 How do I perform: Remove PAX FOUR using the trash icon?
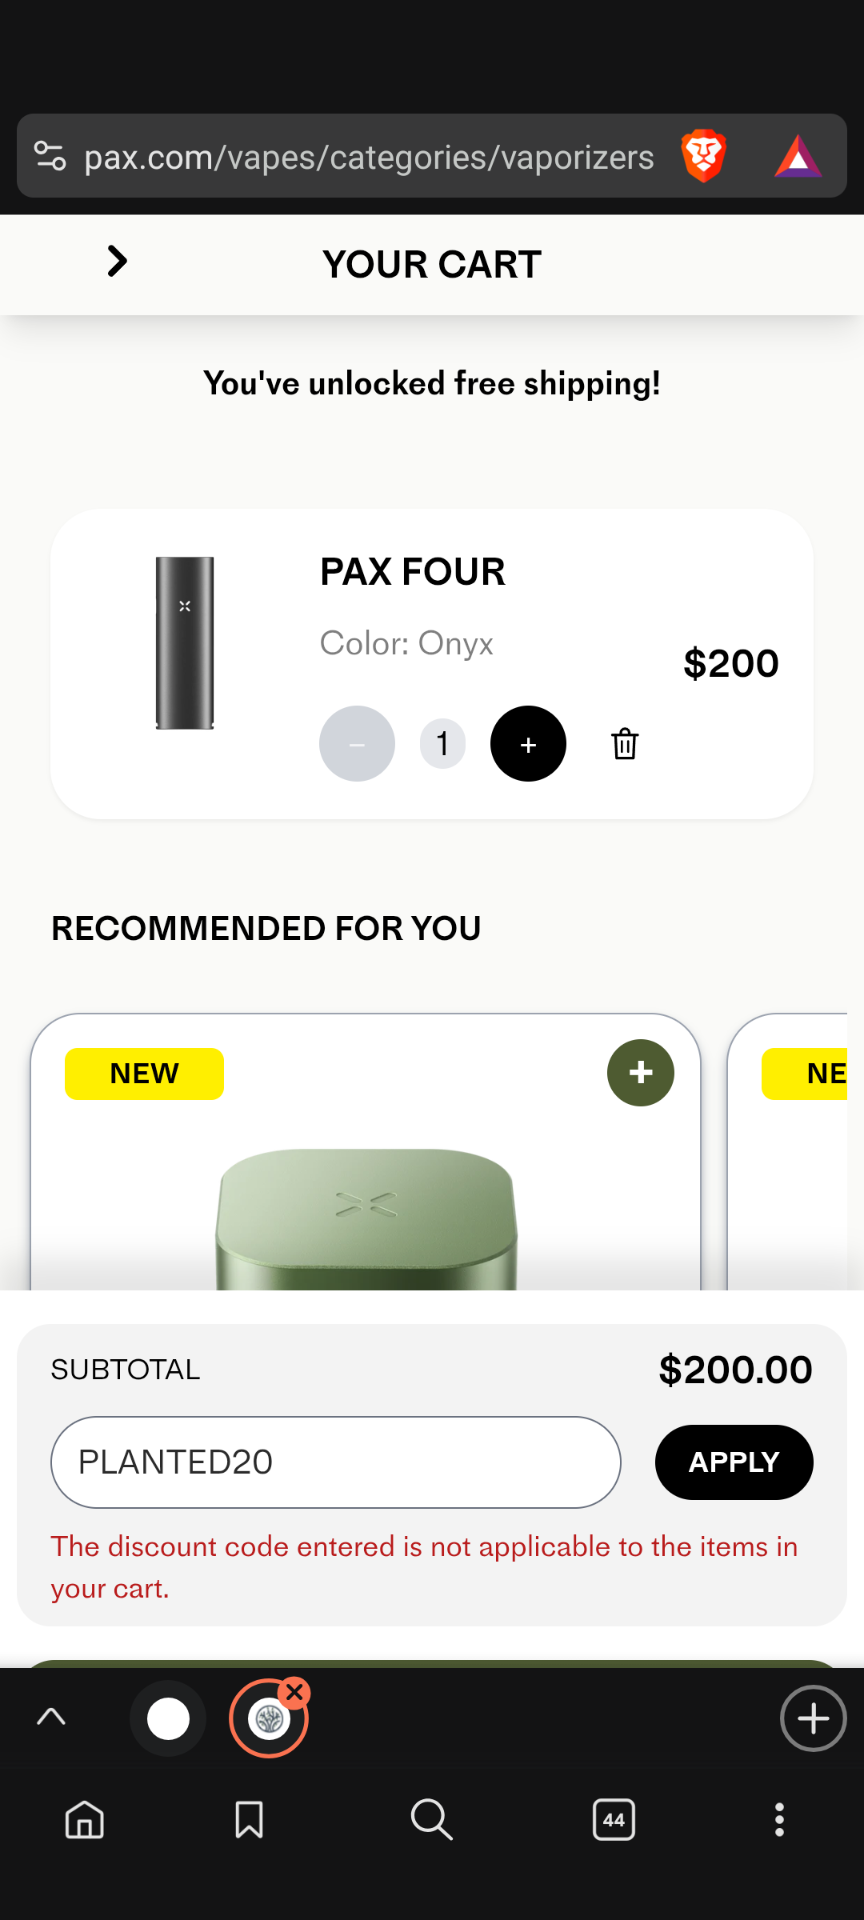tap(625, 744)
